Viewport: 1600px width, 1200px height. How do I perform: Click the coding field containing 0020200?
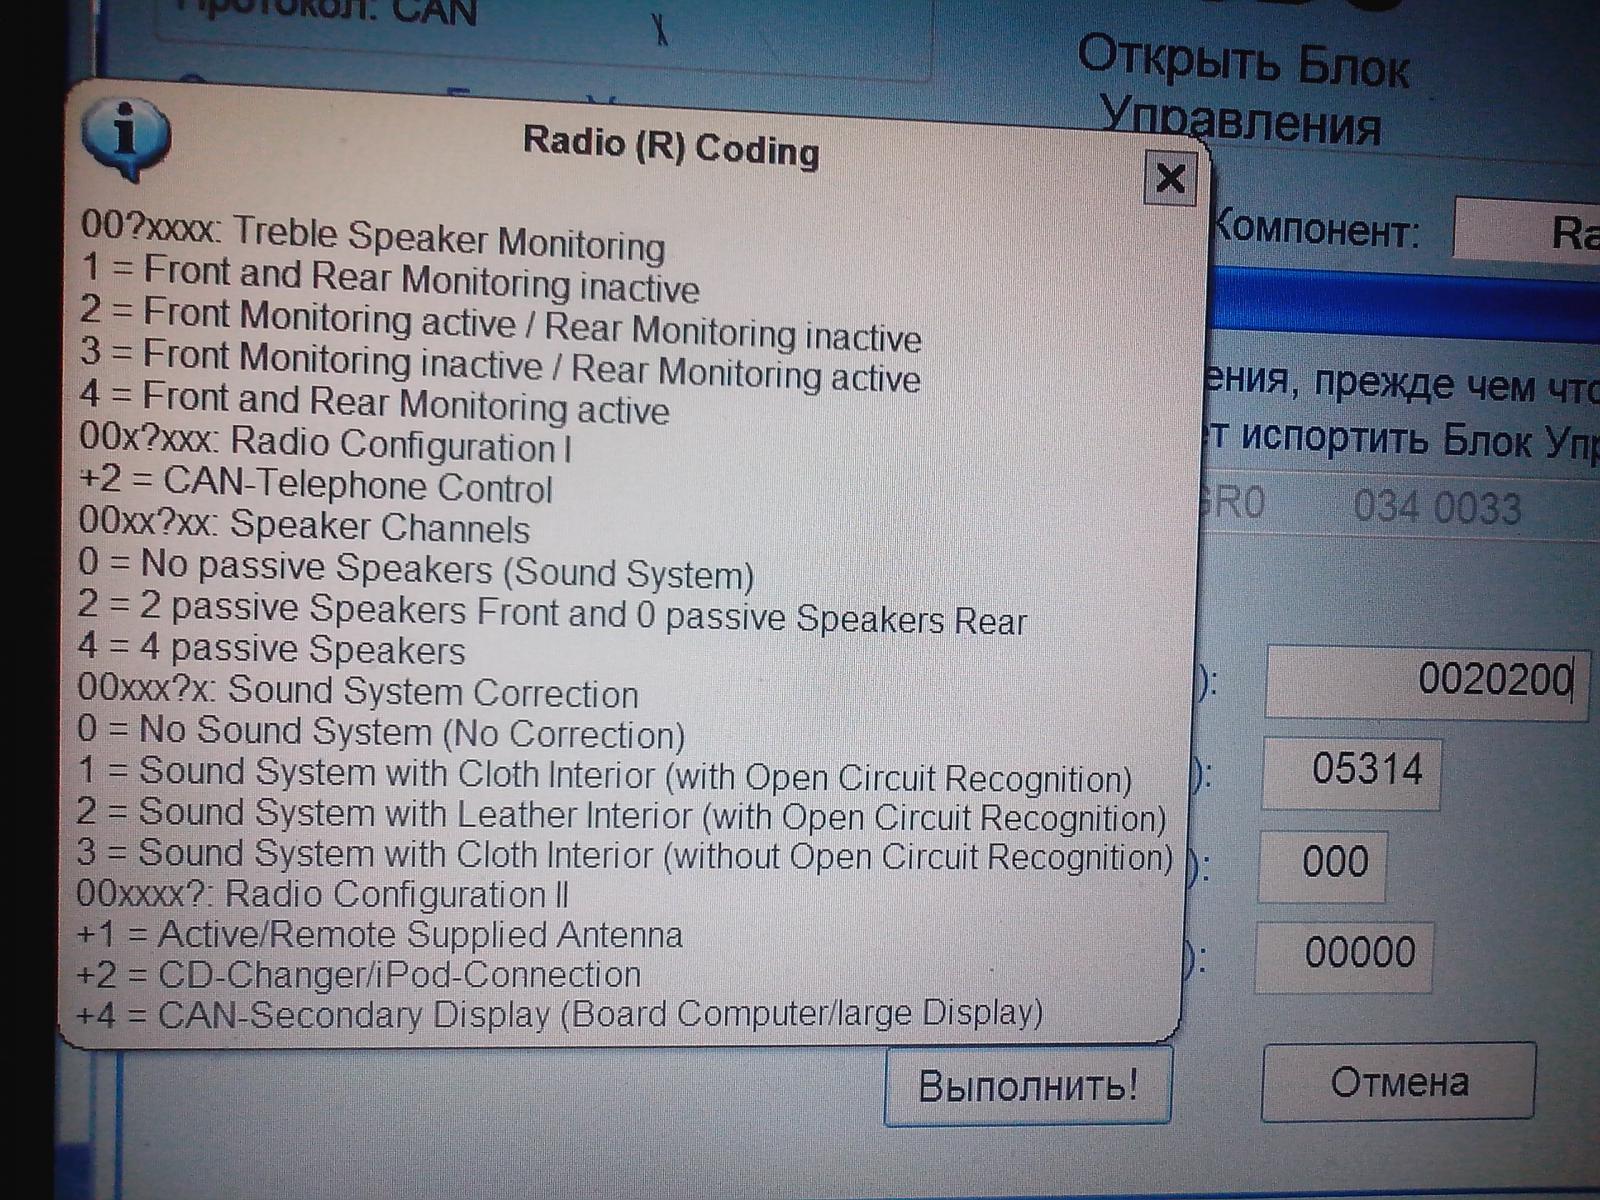tap(1427, 681)
